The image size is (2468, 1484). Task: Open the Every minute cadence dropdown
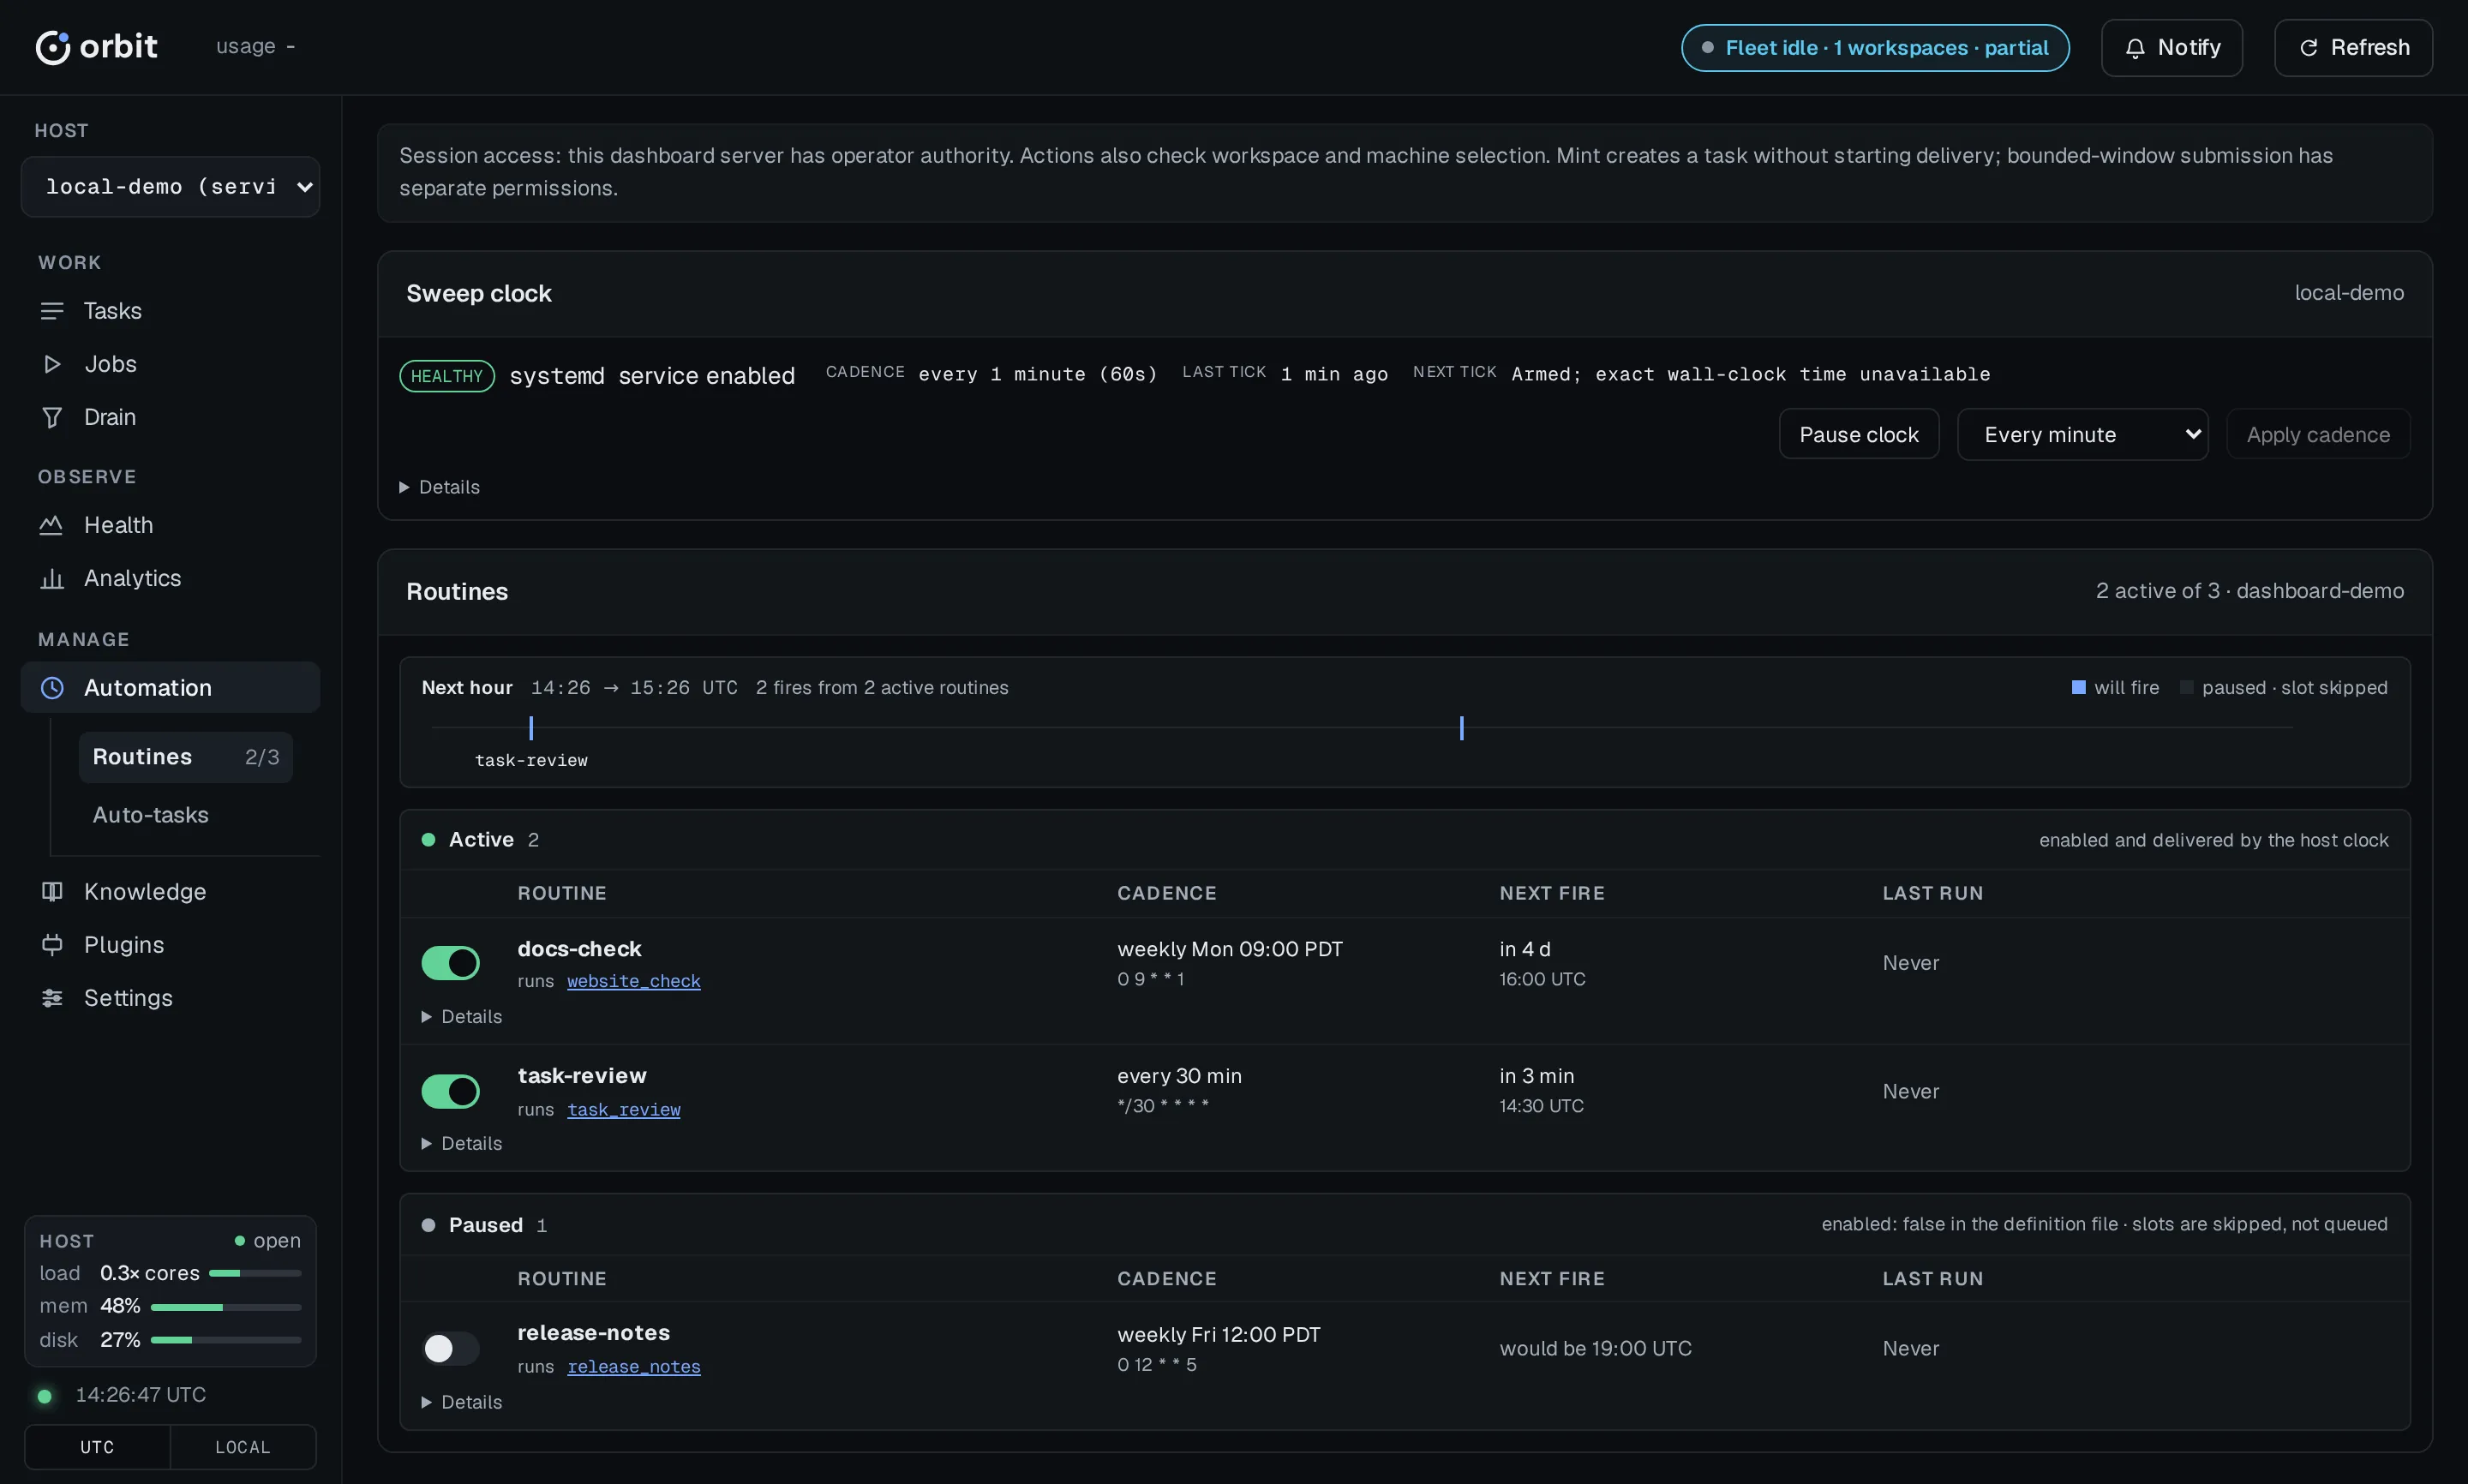(x=2082, y=434)
